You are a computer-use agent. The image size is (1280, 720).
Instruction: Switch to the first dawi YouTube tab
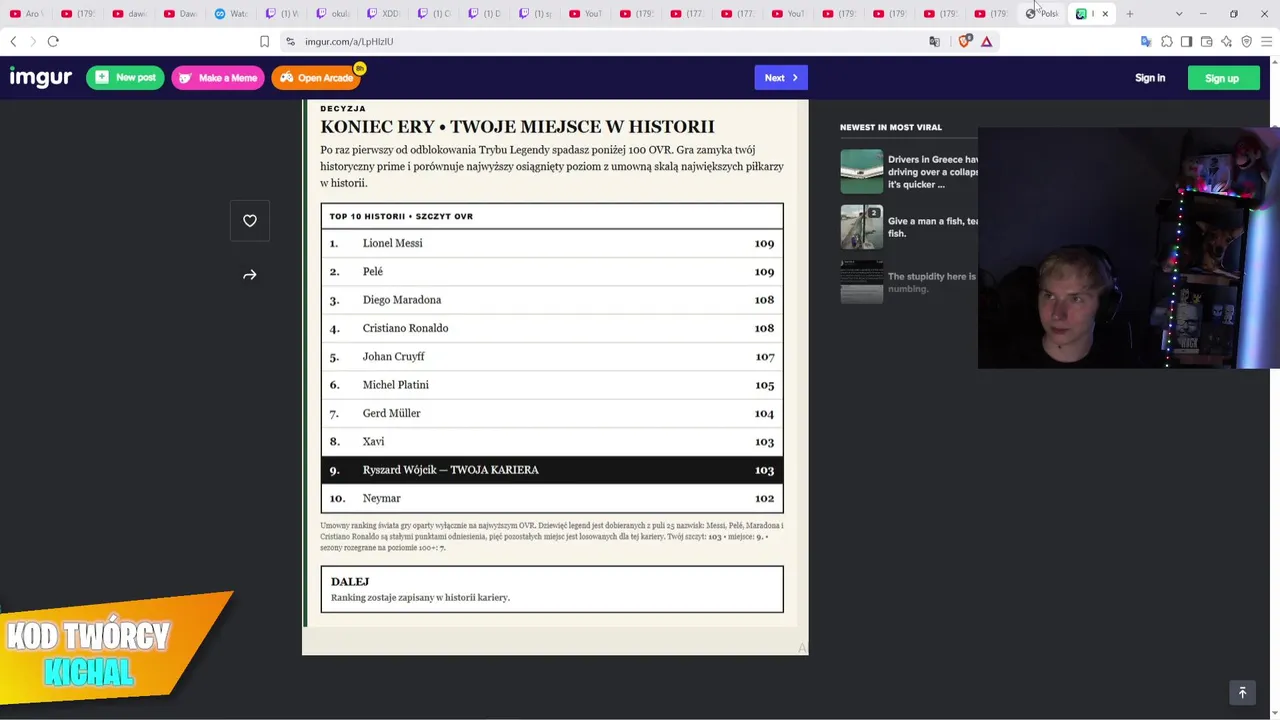click(129, 14)
